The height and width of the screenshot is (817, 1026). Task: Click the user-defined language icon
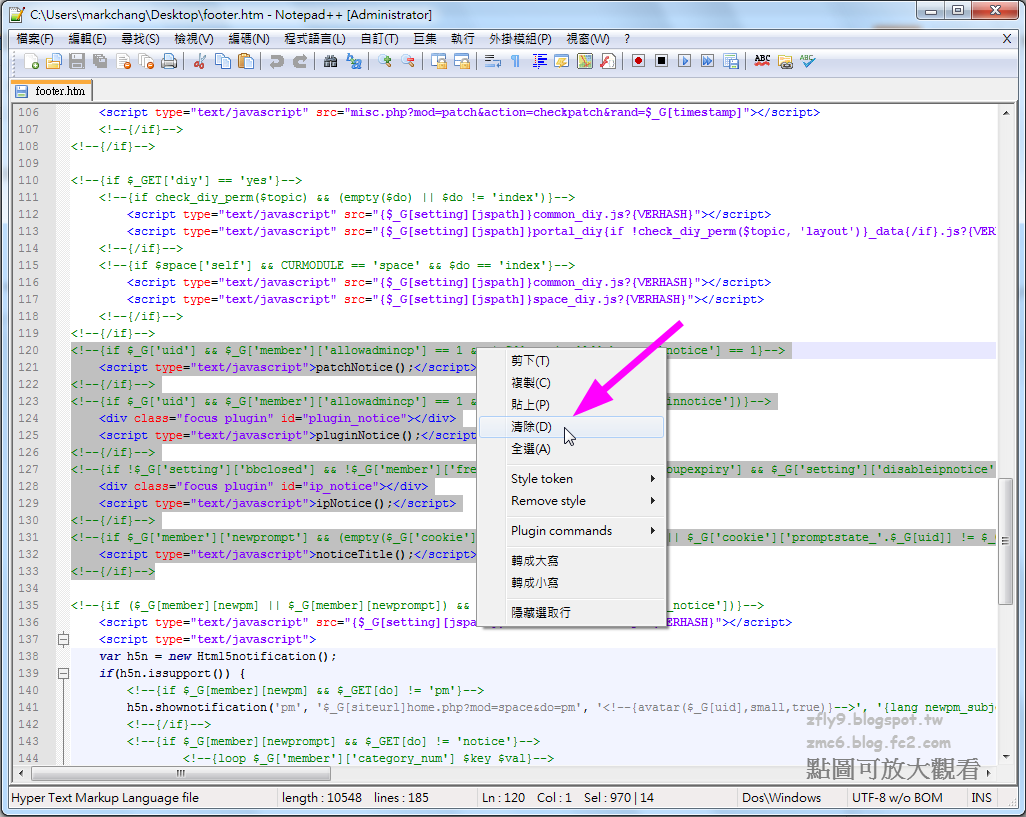point(562,61)
